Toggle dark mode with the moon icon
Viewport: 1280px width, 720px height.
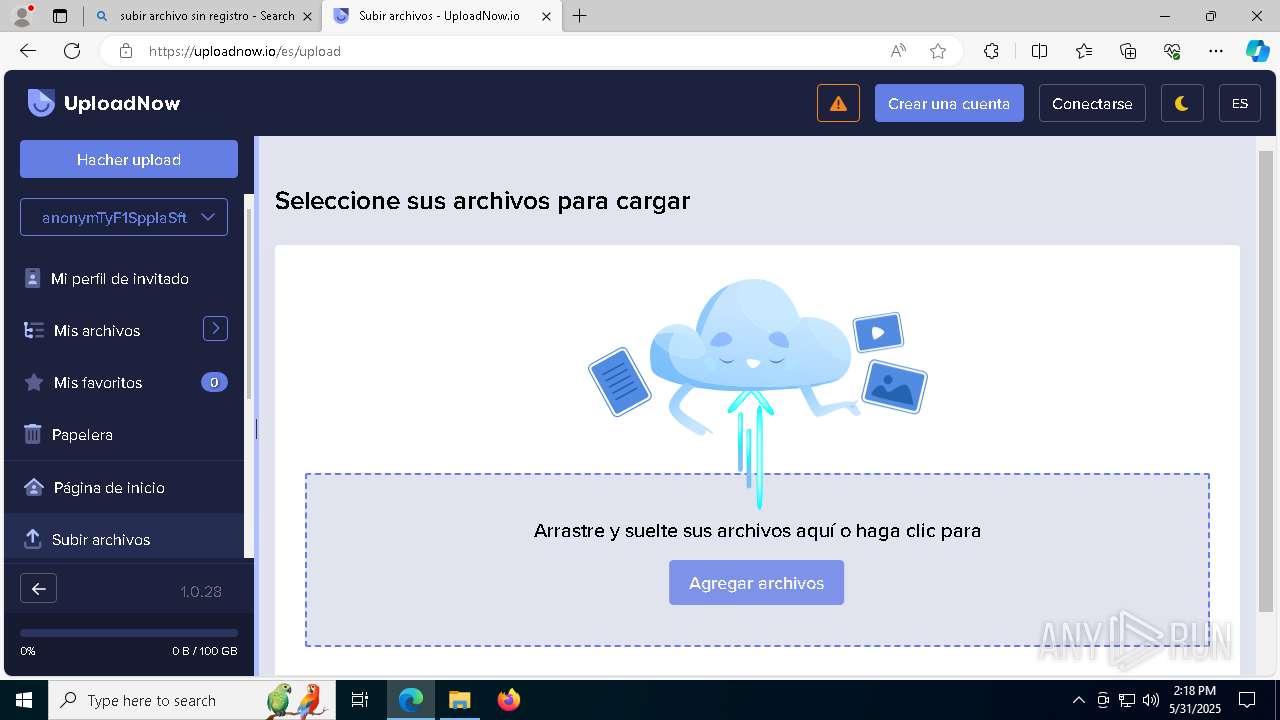point(1182,103)
